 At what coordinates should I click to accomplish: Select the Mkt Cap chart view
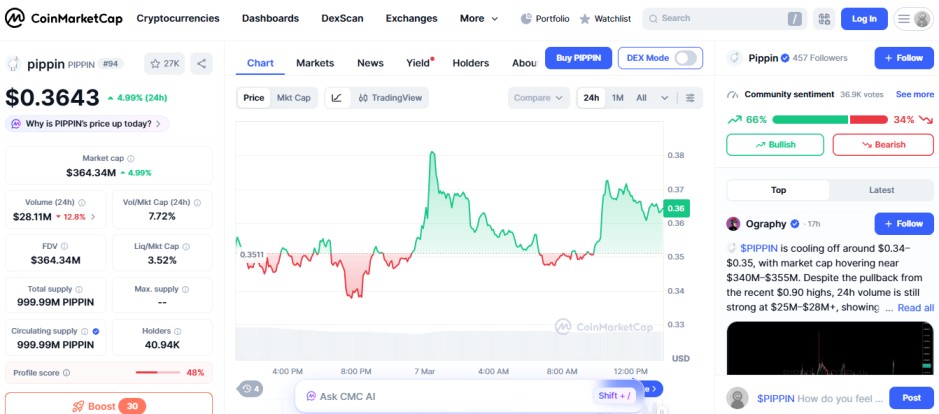(294, 98)
